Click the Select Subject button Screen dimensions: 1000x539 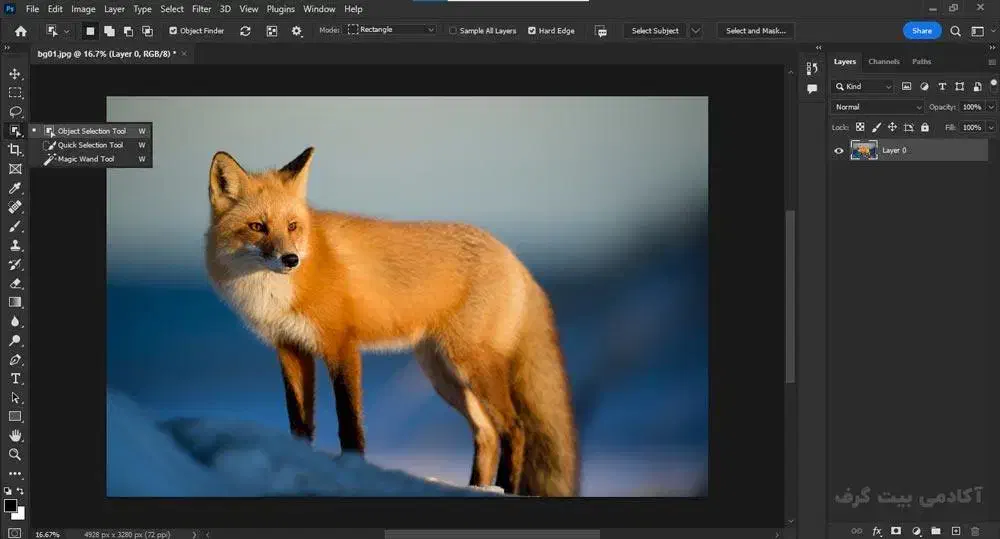pos(655,31)
